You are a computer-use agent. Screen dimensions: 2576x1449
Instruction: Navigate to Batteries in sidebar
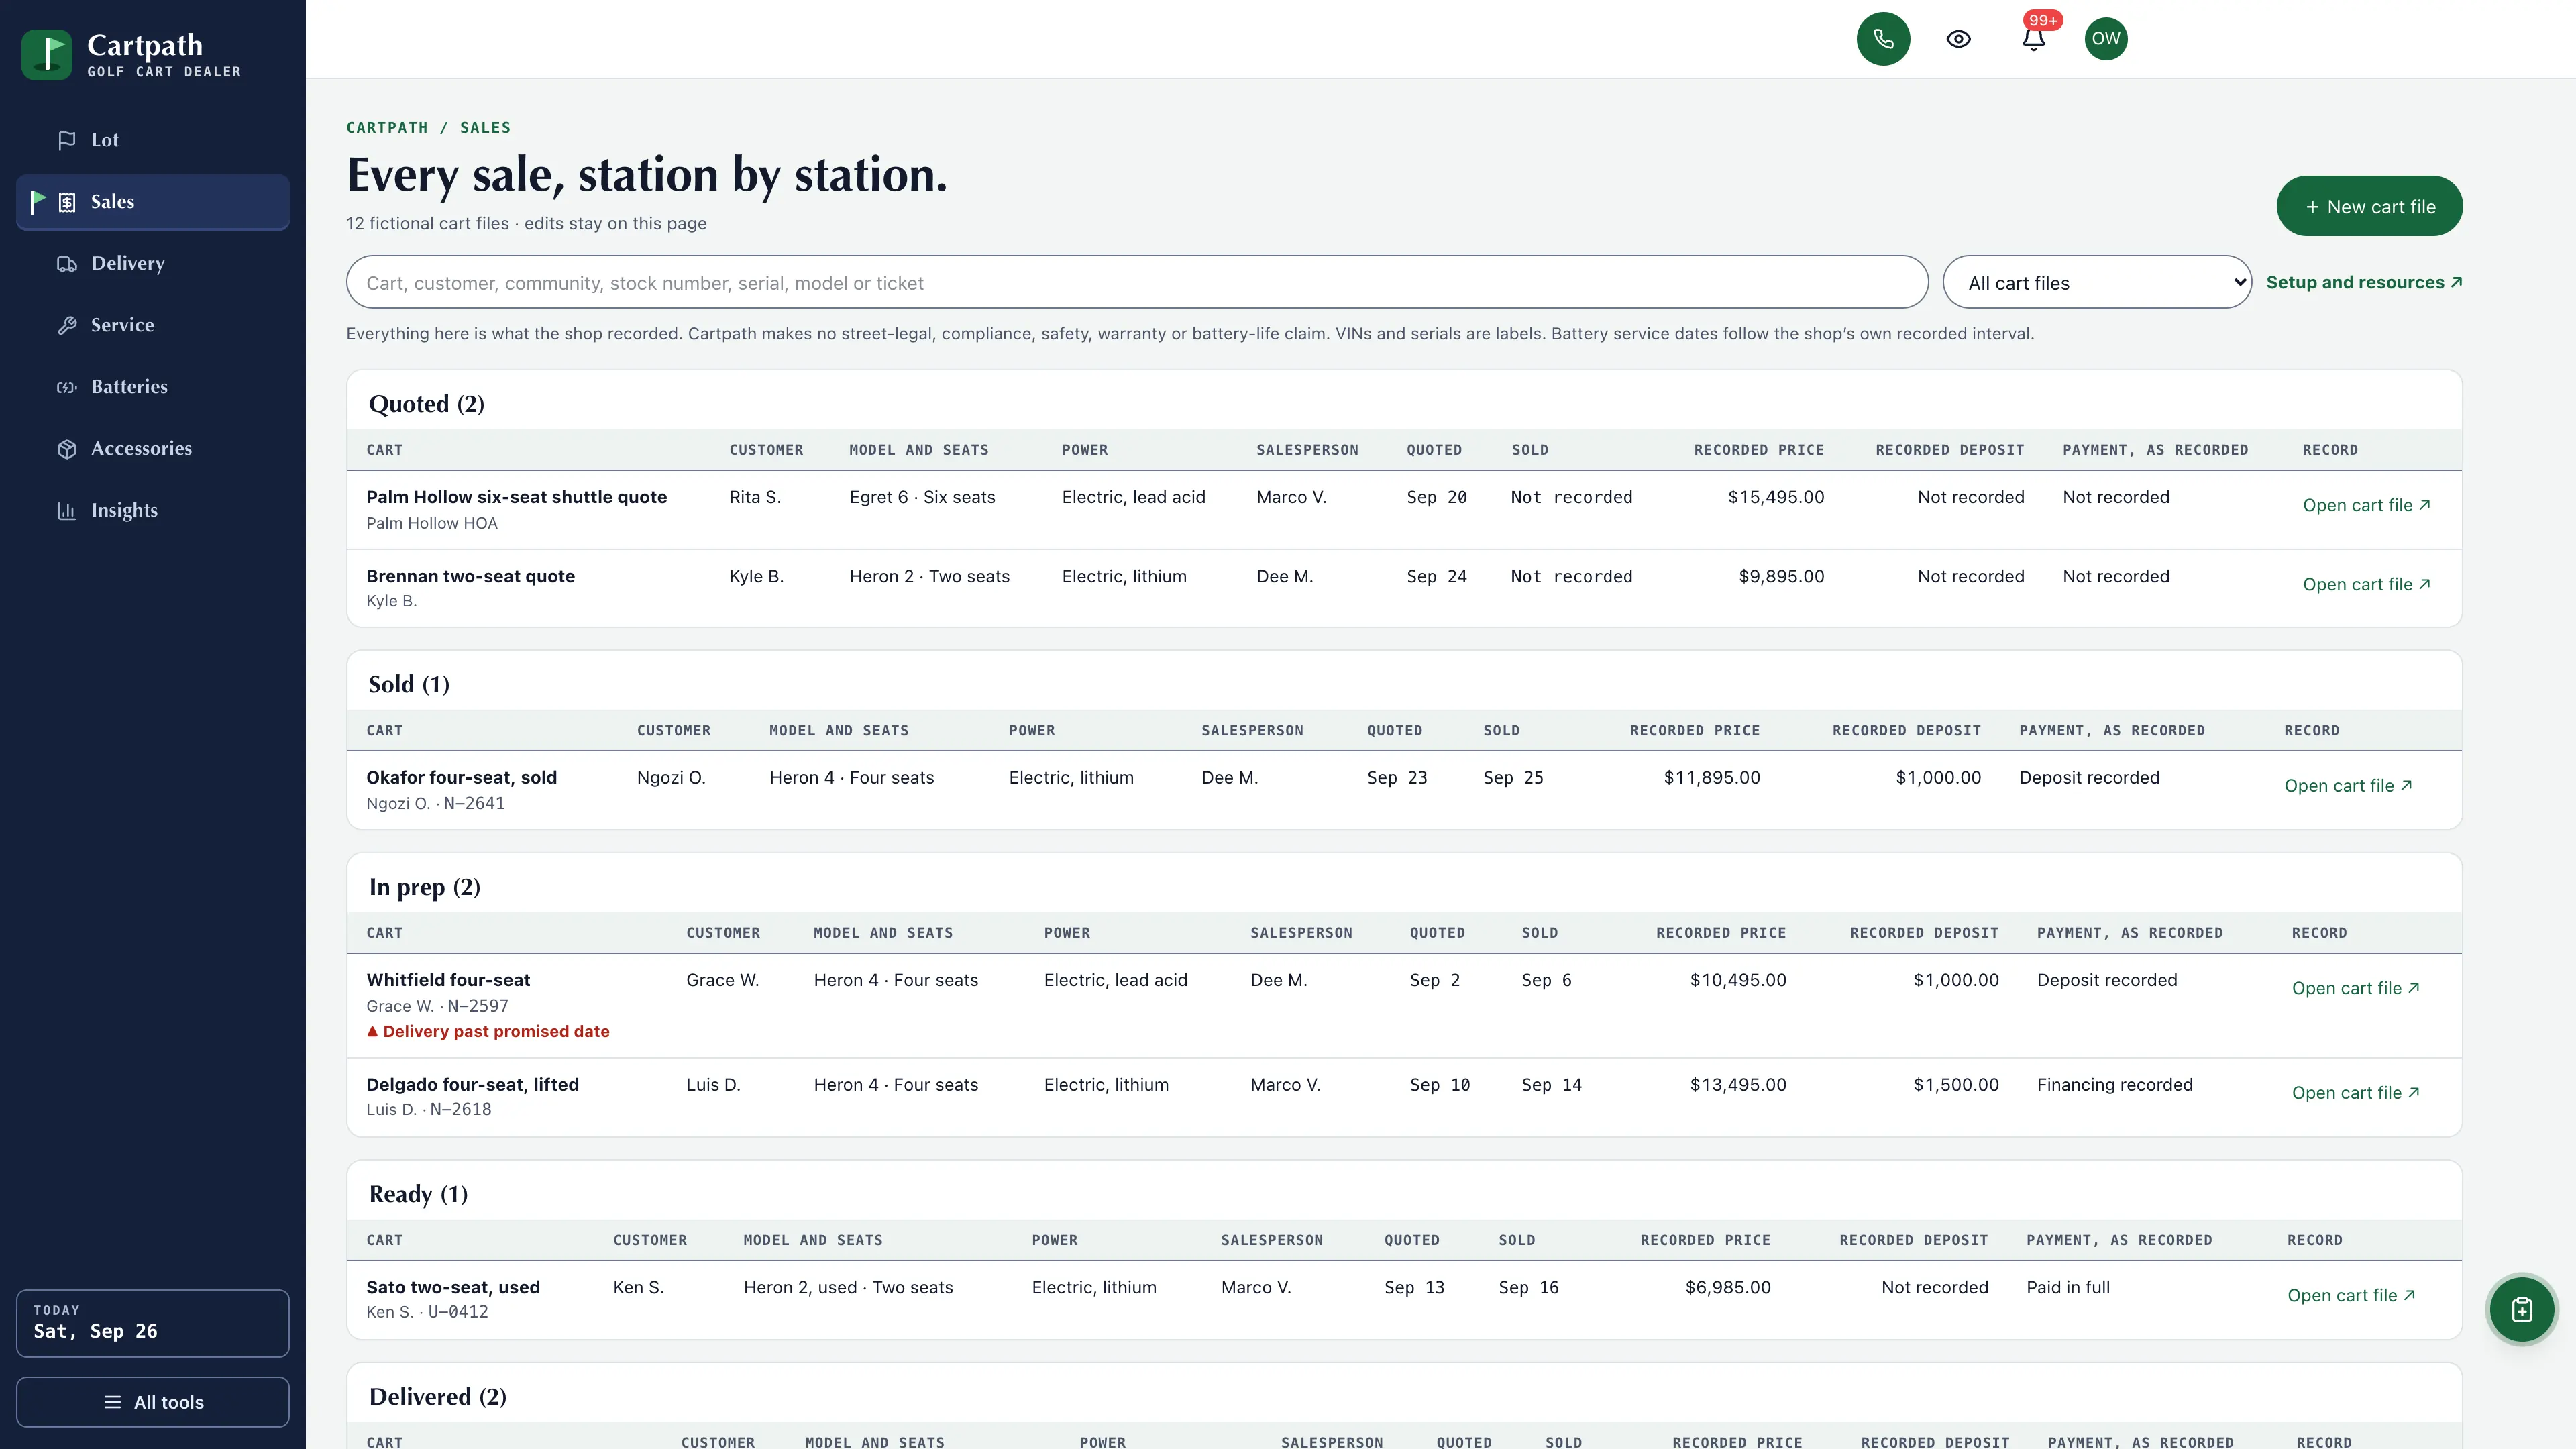point(153,387)
